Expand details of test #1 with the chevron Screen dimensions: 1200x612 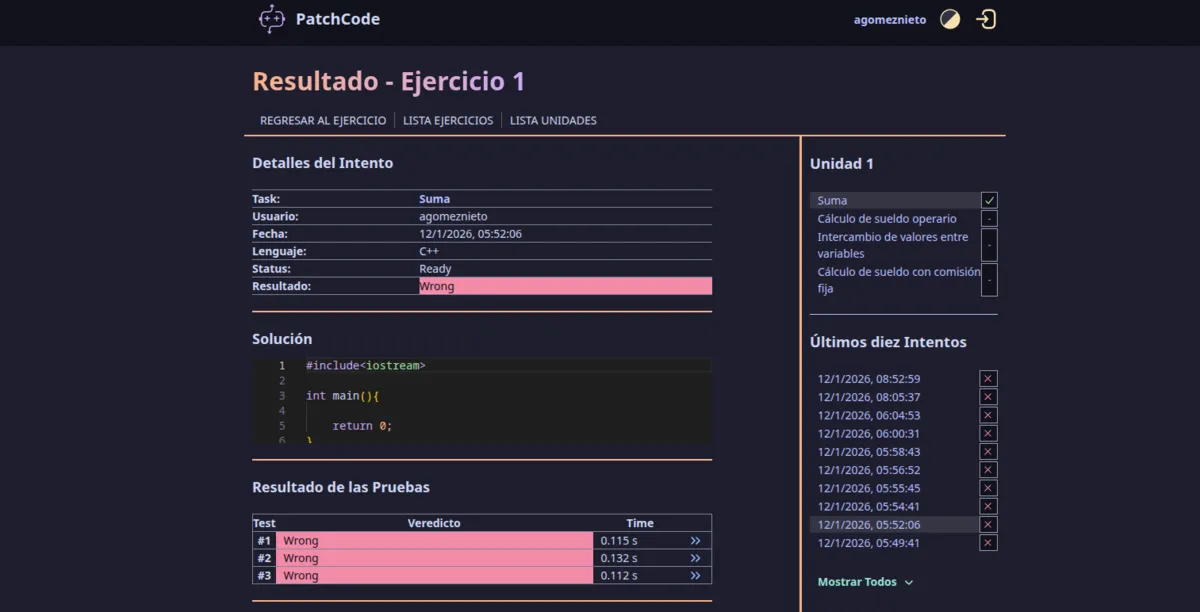(x=694, y=540)
